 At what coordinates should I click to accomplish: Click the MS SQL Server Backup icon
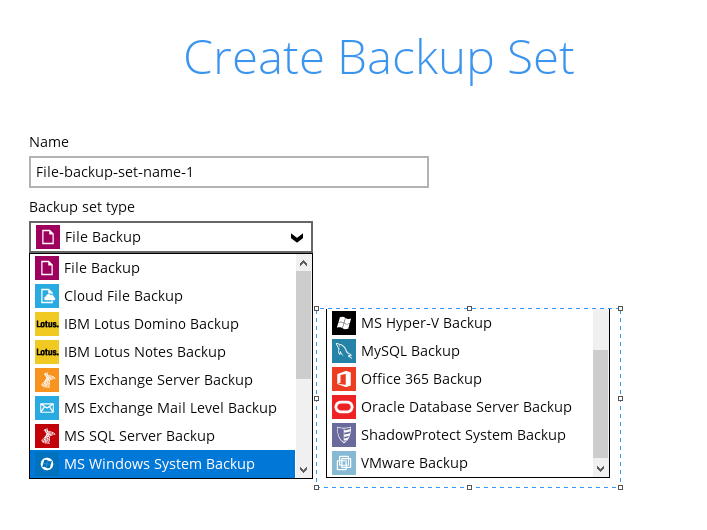(x=47, y=436)
